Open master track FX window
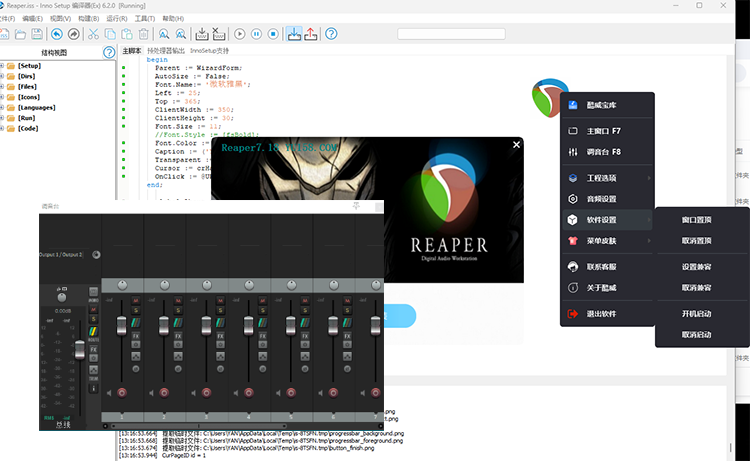 [94, 350]
